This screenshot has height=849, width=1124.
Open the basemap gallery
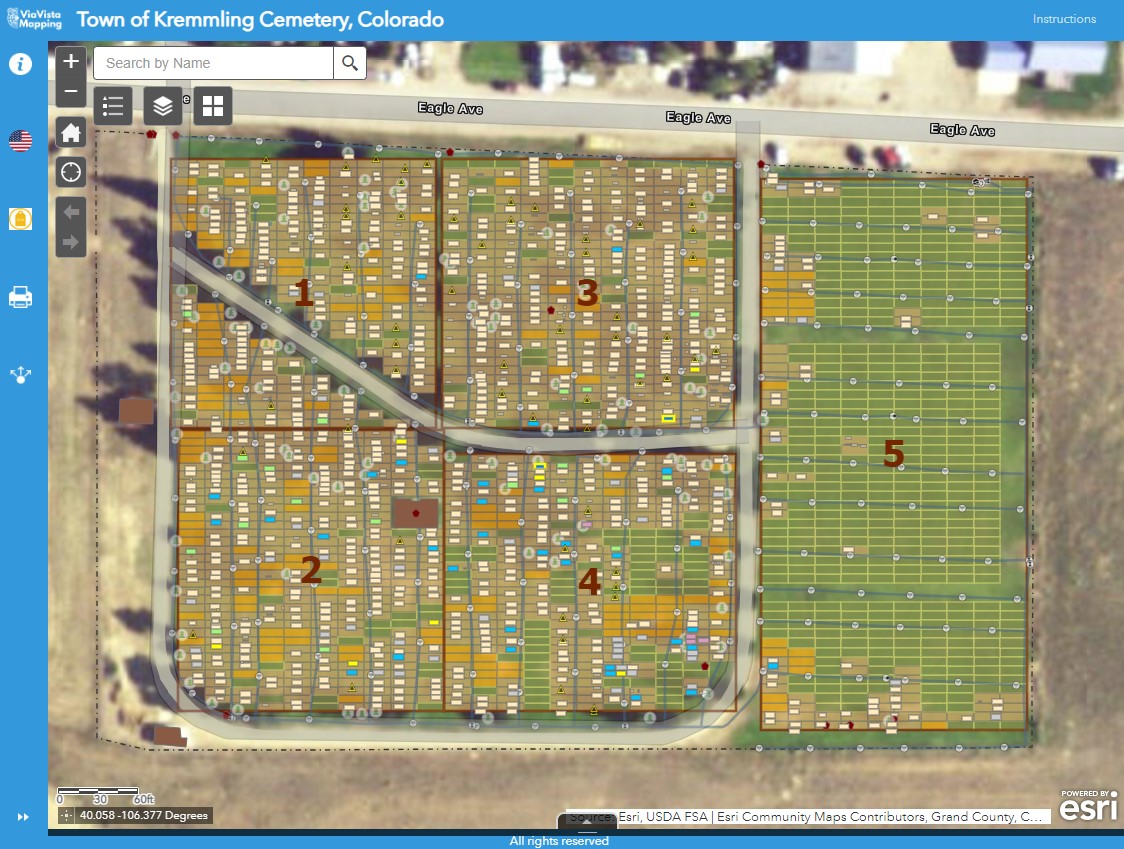(212, 105)
